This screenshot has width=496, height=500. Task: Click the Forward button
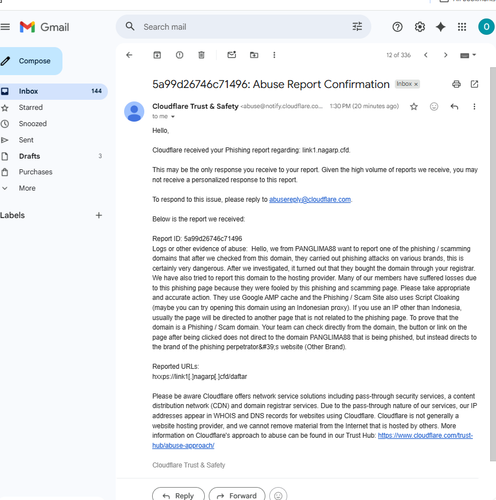click(237, 495)
